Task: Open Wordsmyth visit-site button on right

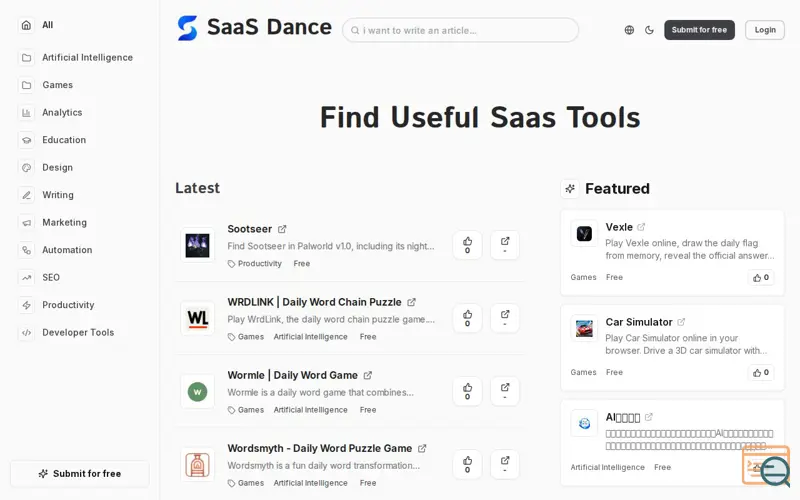Action: pyautogui.click(x=505, y=464)
